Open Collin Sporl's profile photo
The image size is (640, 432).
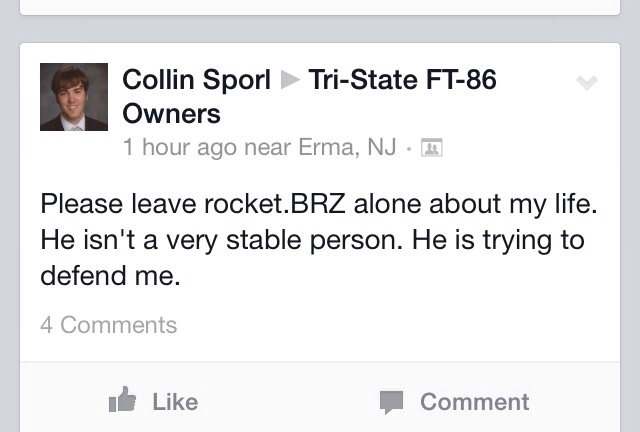tap(74, 97)
